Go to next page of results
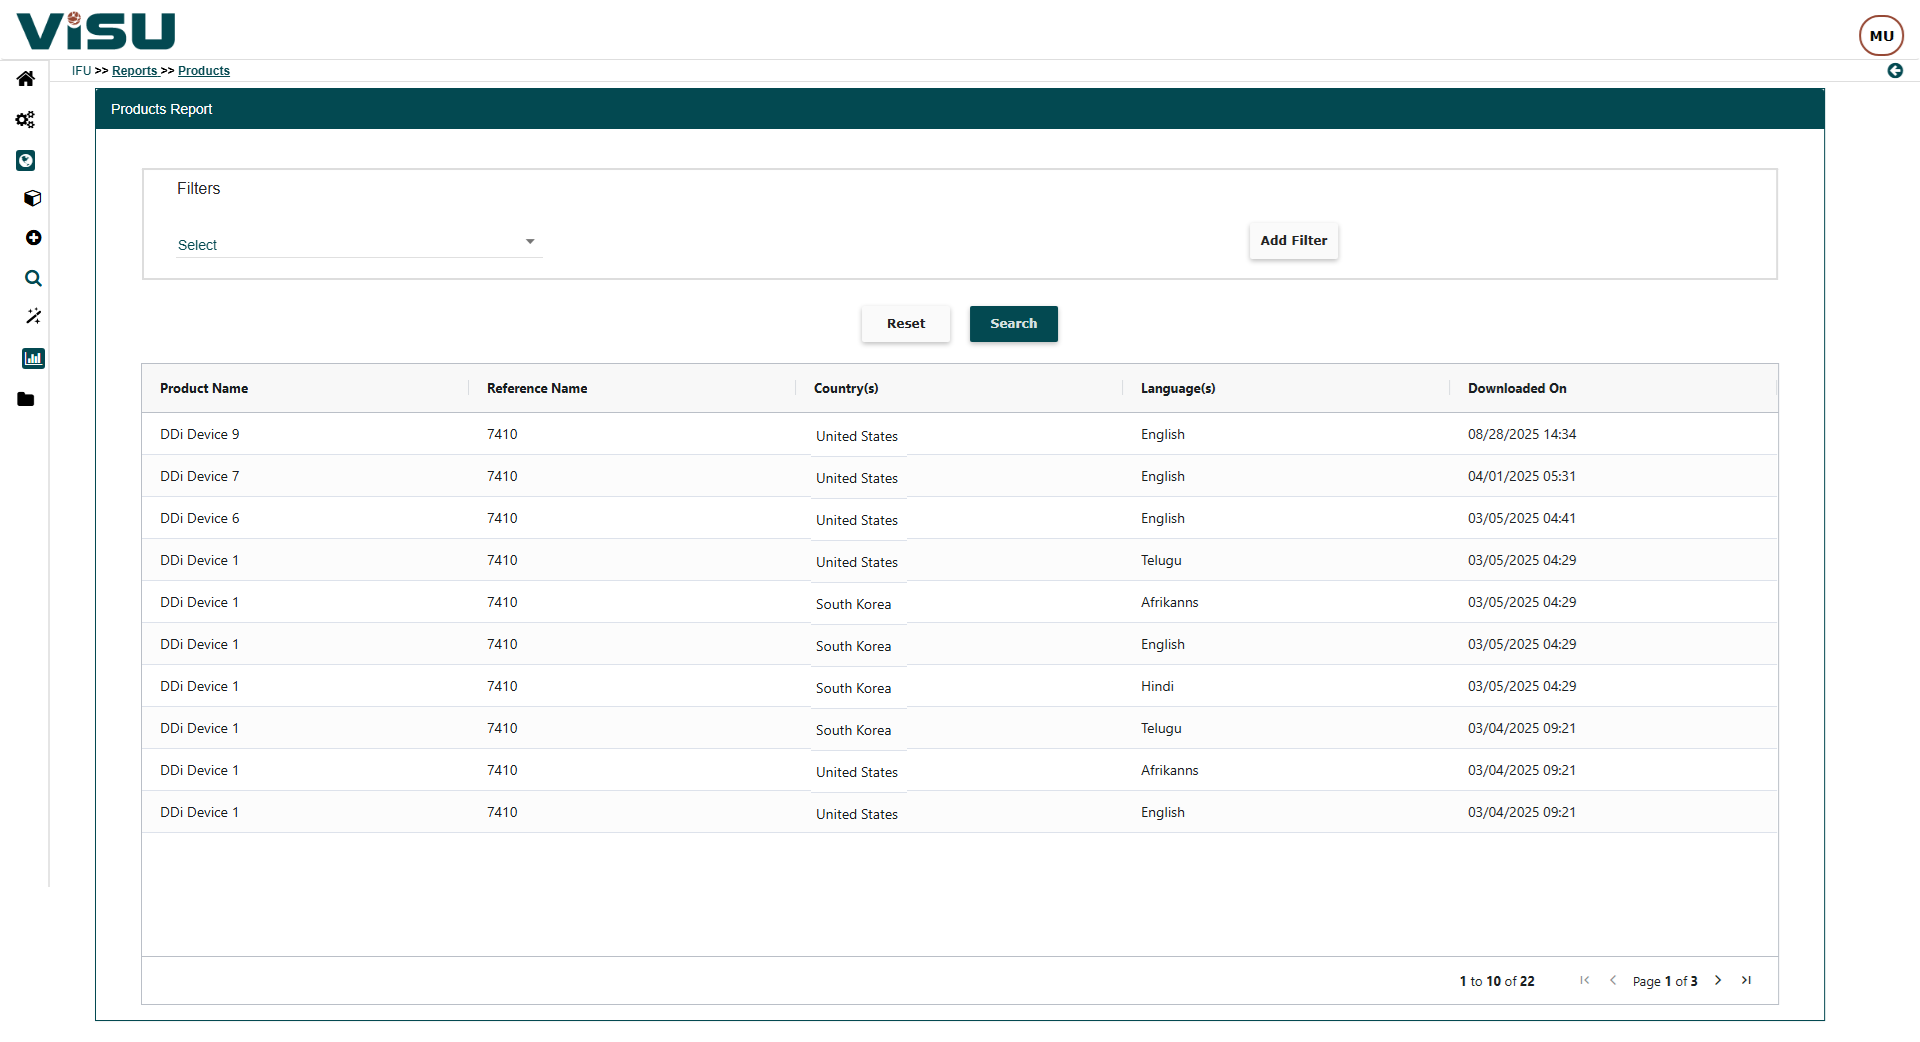This screenshot has width=1920, height=1042. [1718, 981]
